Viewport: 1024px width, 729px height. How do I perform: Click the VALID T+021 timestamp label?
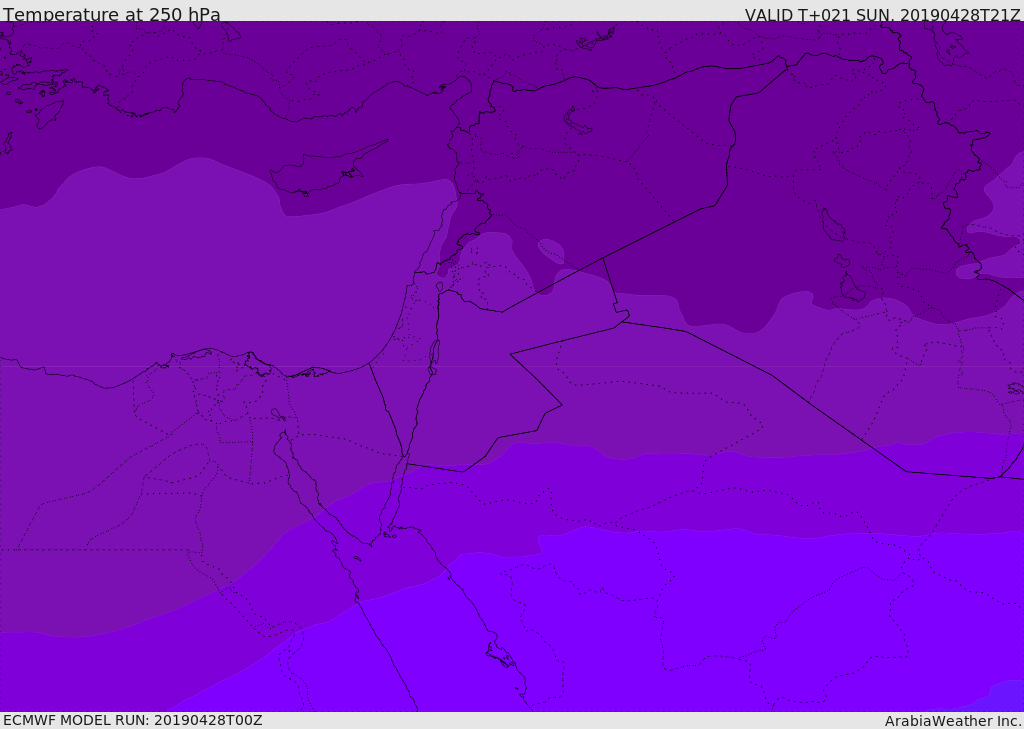(x=882, y=15)
